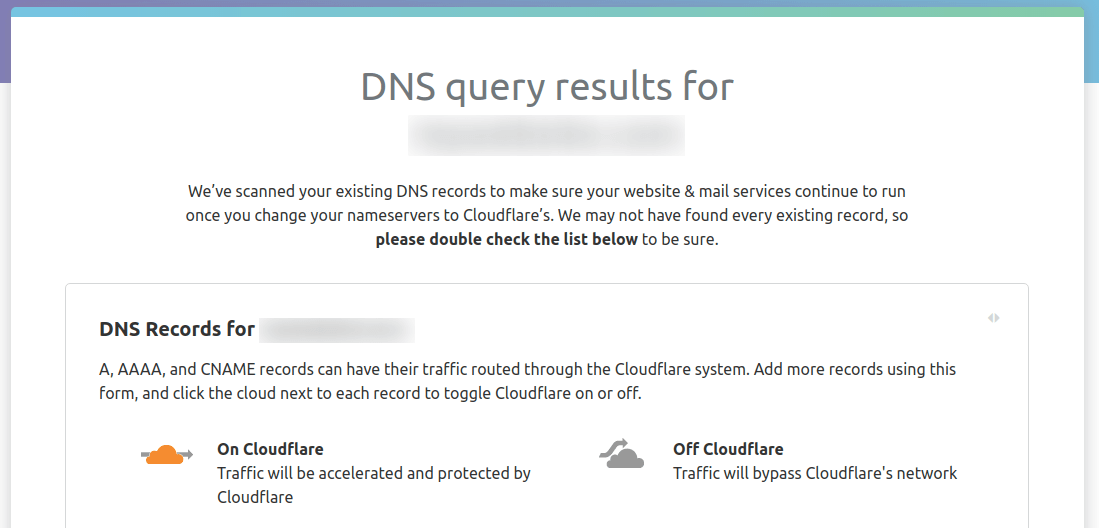Toggle the card's left-right arrows expander
The height and width of the screenshot is (528, 1099).
(x=993, y=318)
